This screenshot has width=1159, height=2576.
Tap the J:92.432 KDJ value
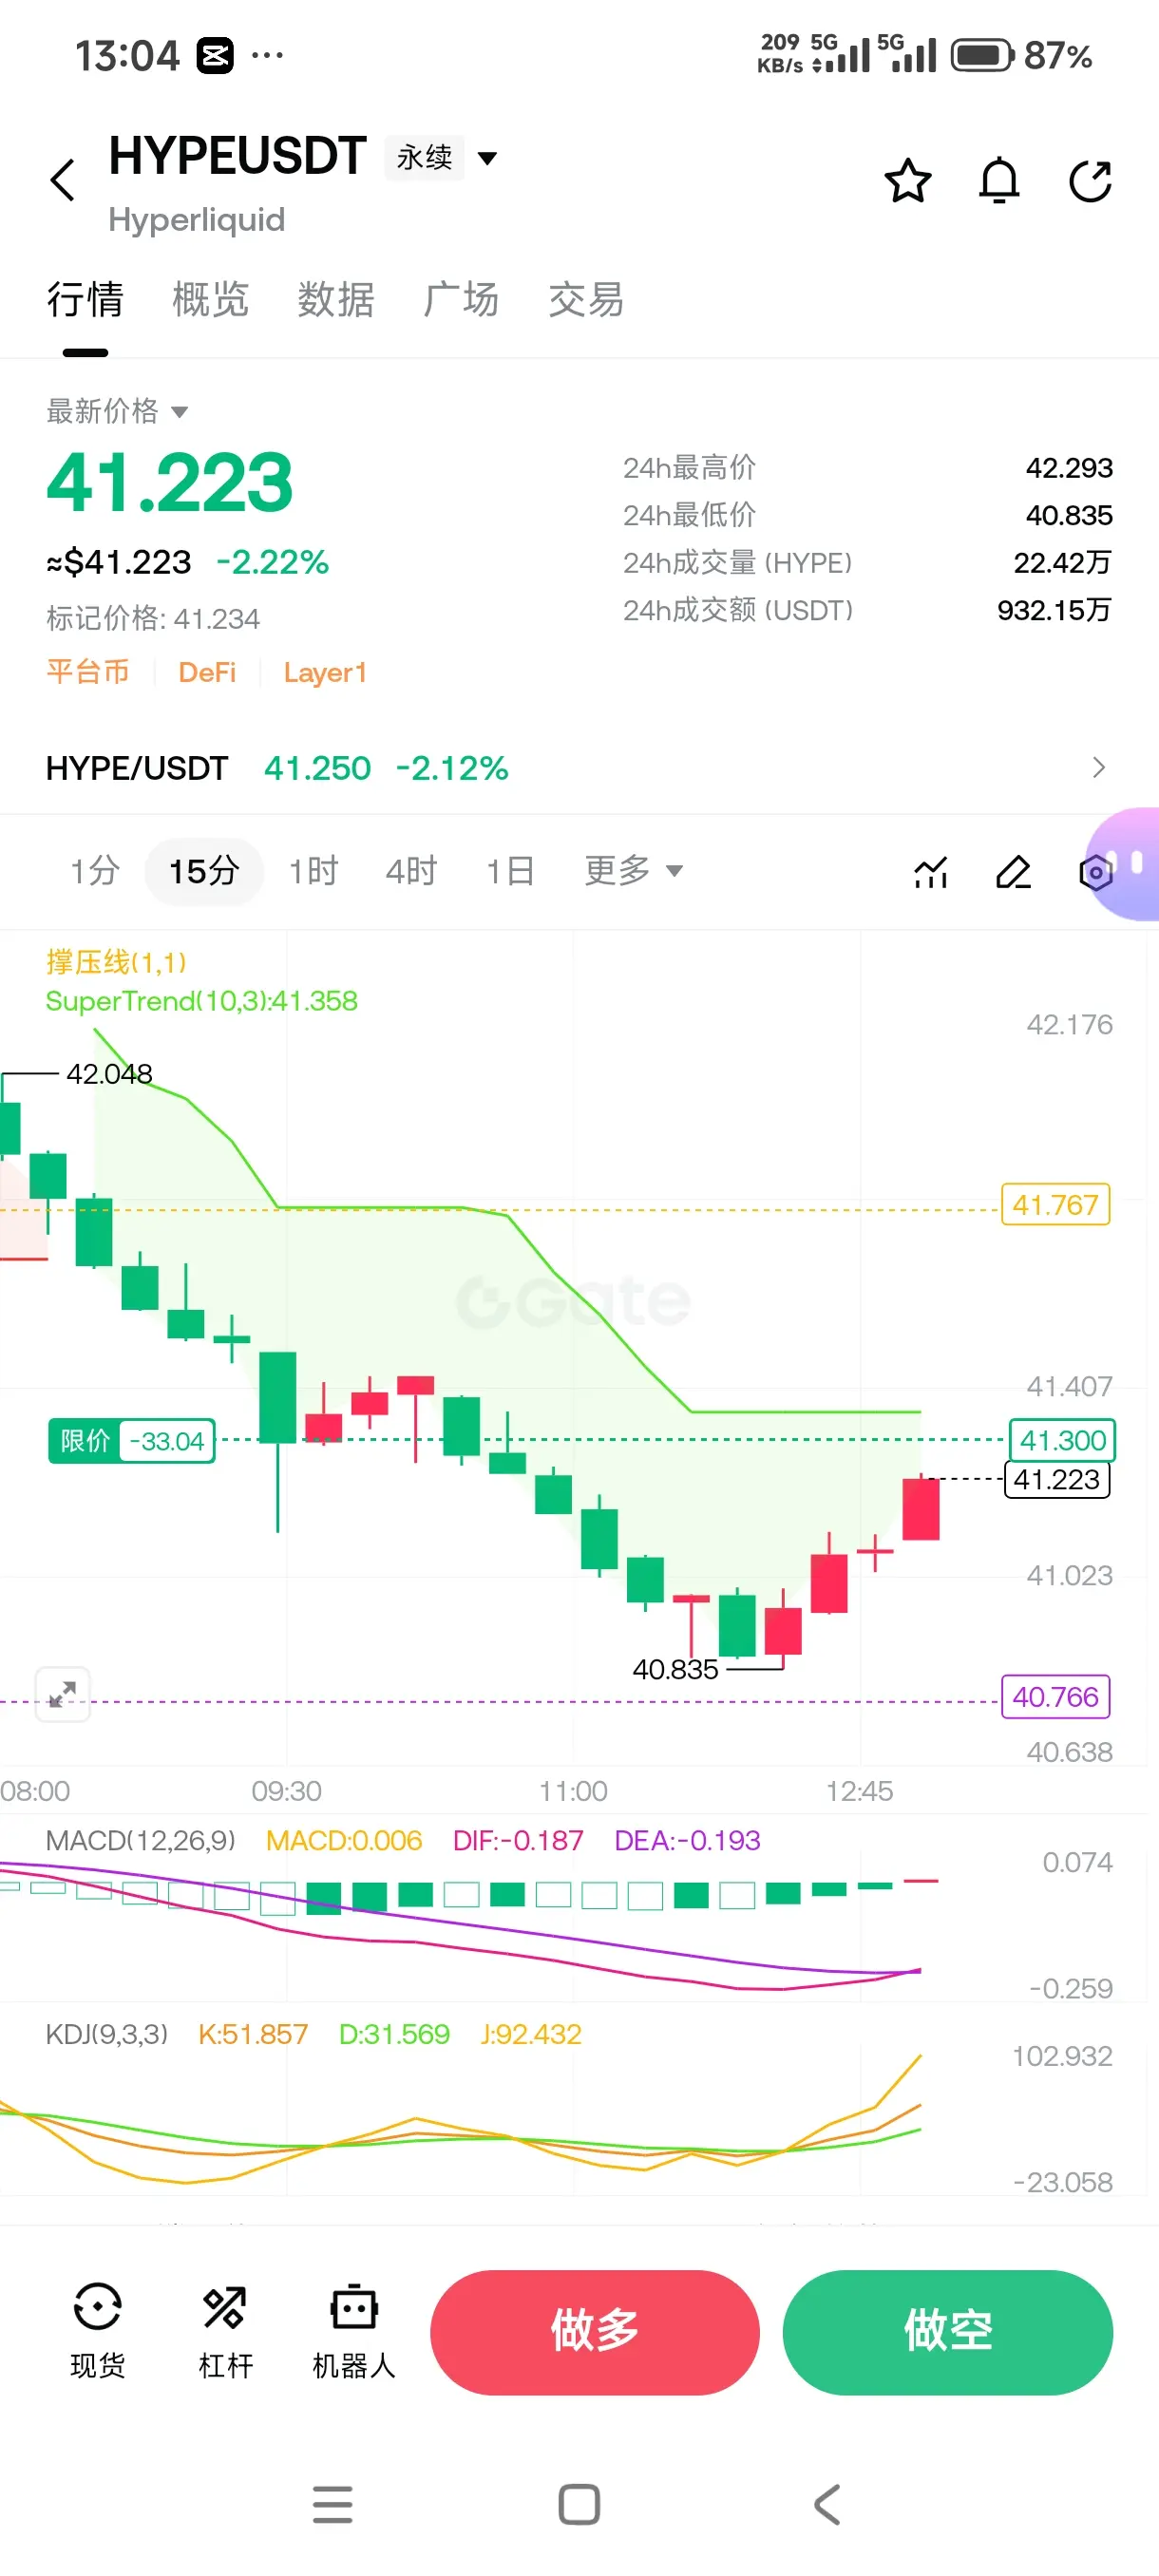click(531, 2034)
